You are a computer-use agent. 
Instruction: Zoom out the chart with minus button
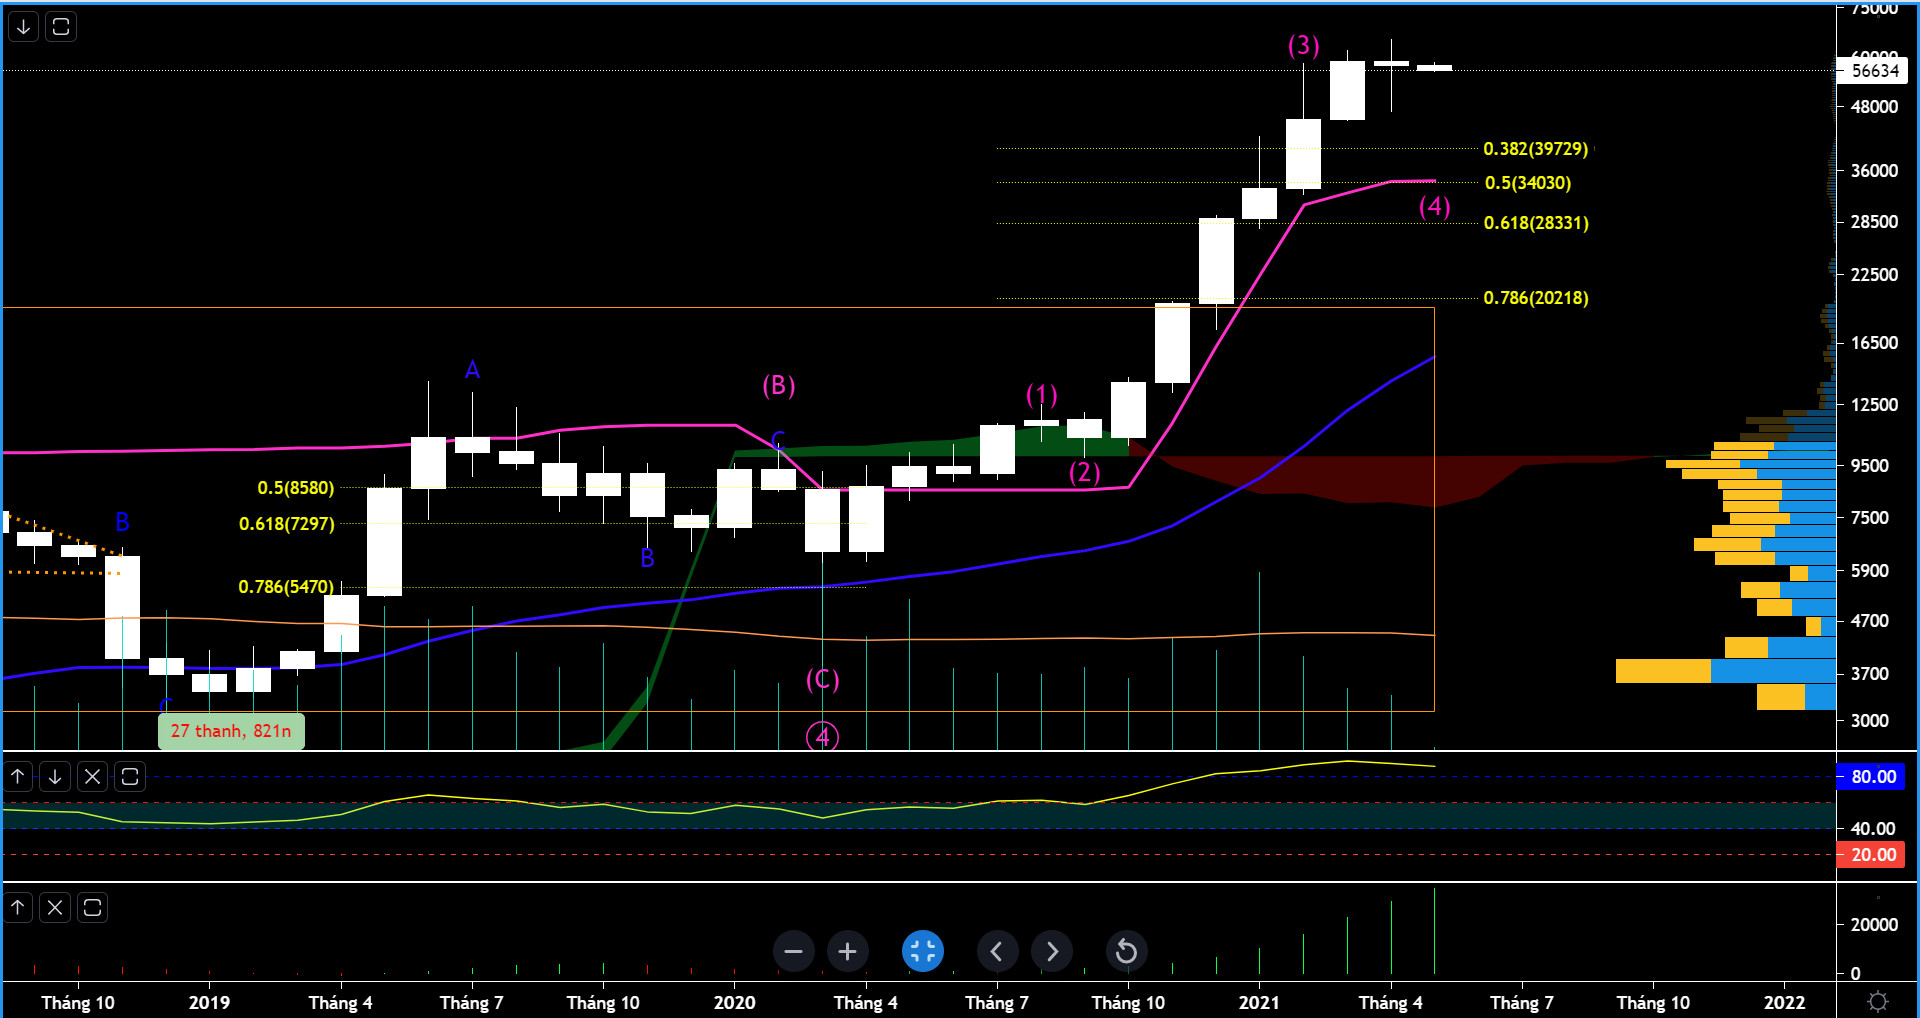[x=793, y=951]
